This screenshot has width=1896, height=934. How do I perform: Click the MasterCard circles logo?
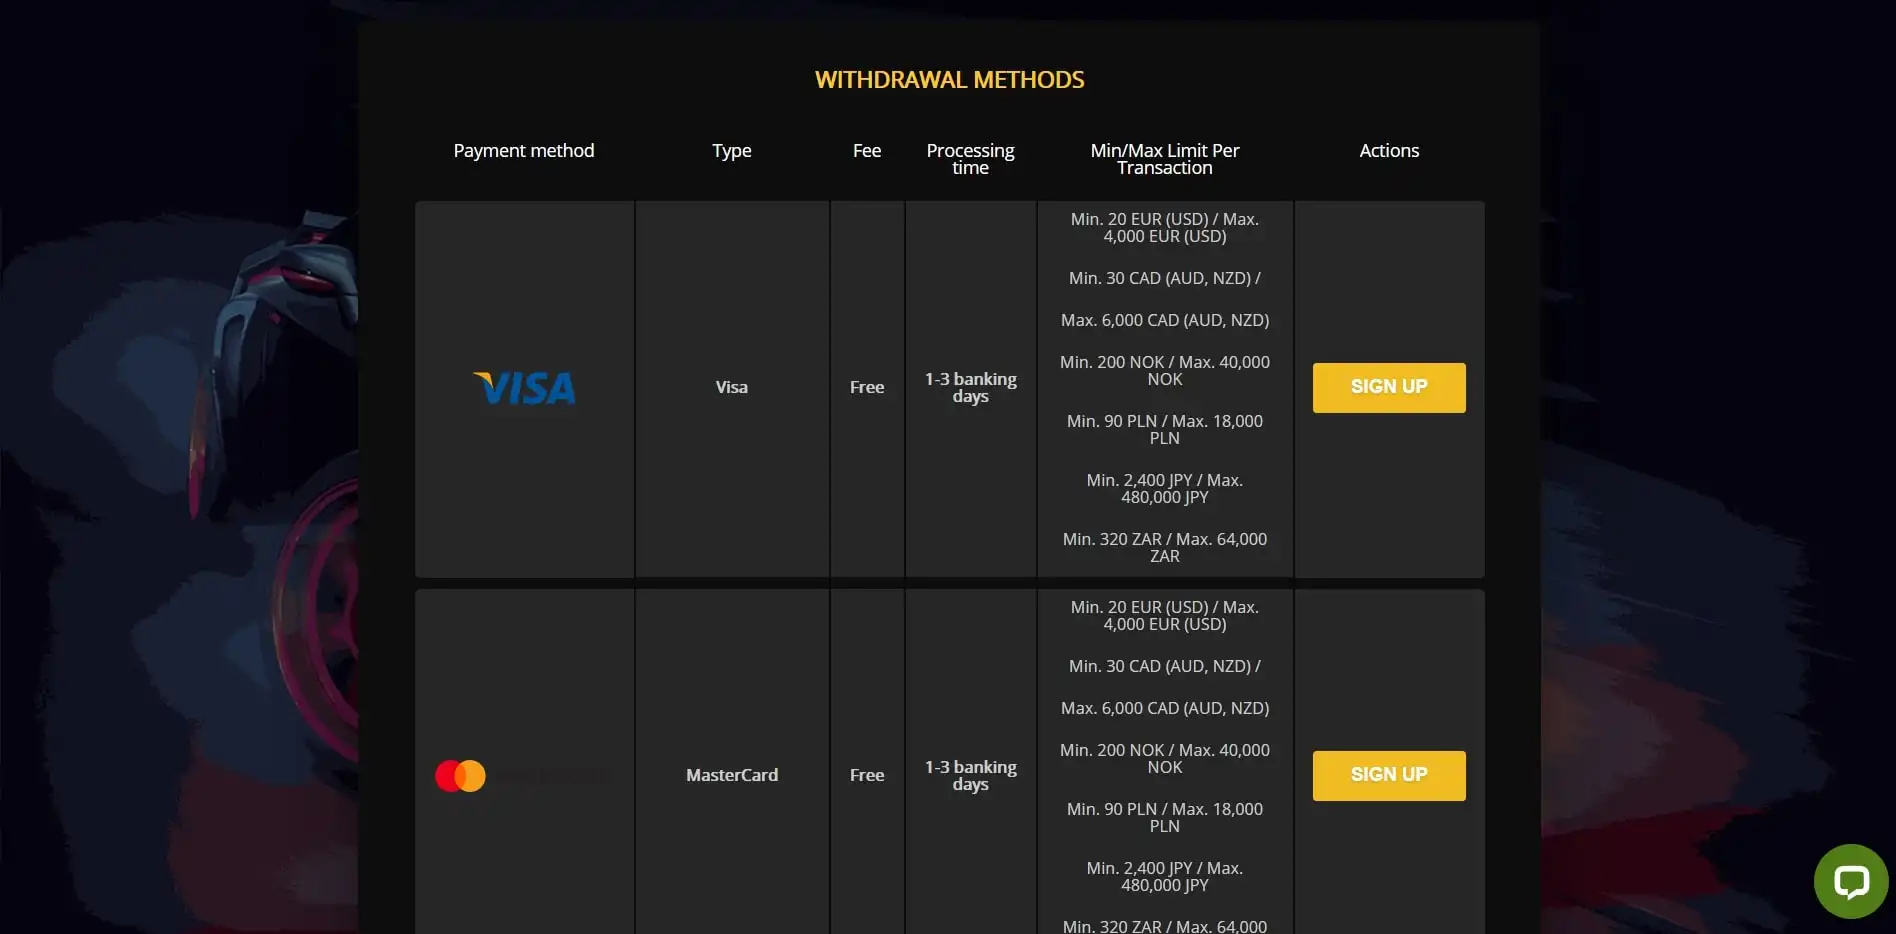click(461, 776)
